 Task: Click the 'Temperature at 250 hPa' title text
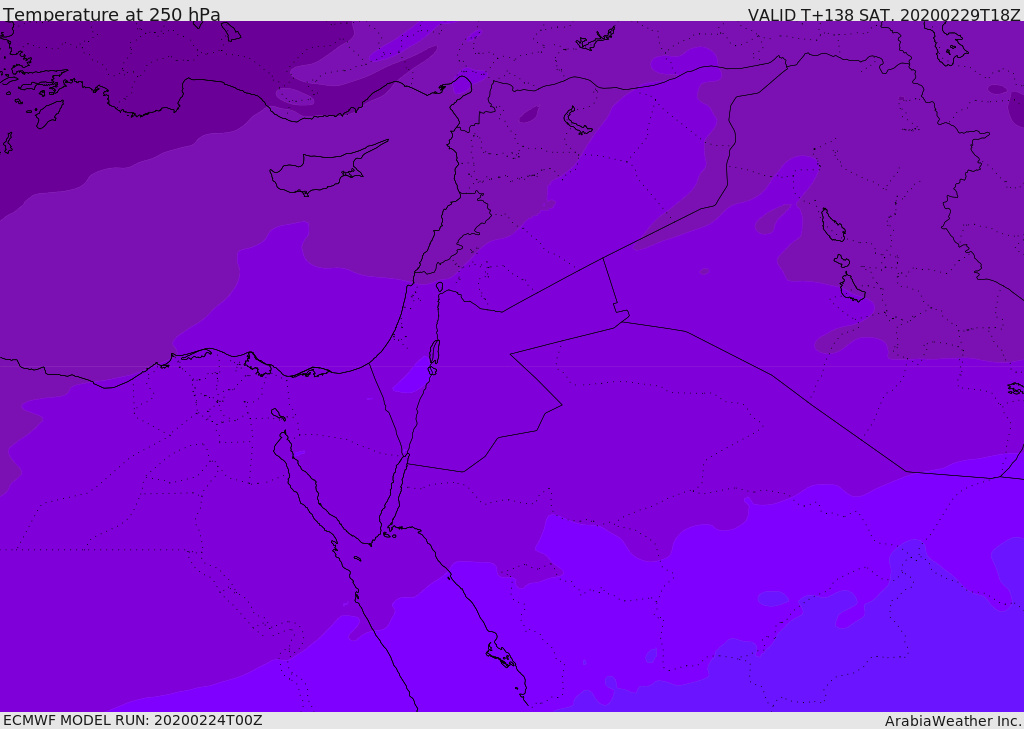112,14
